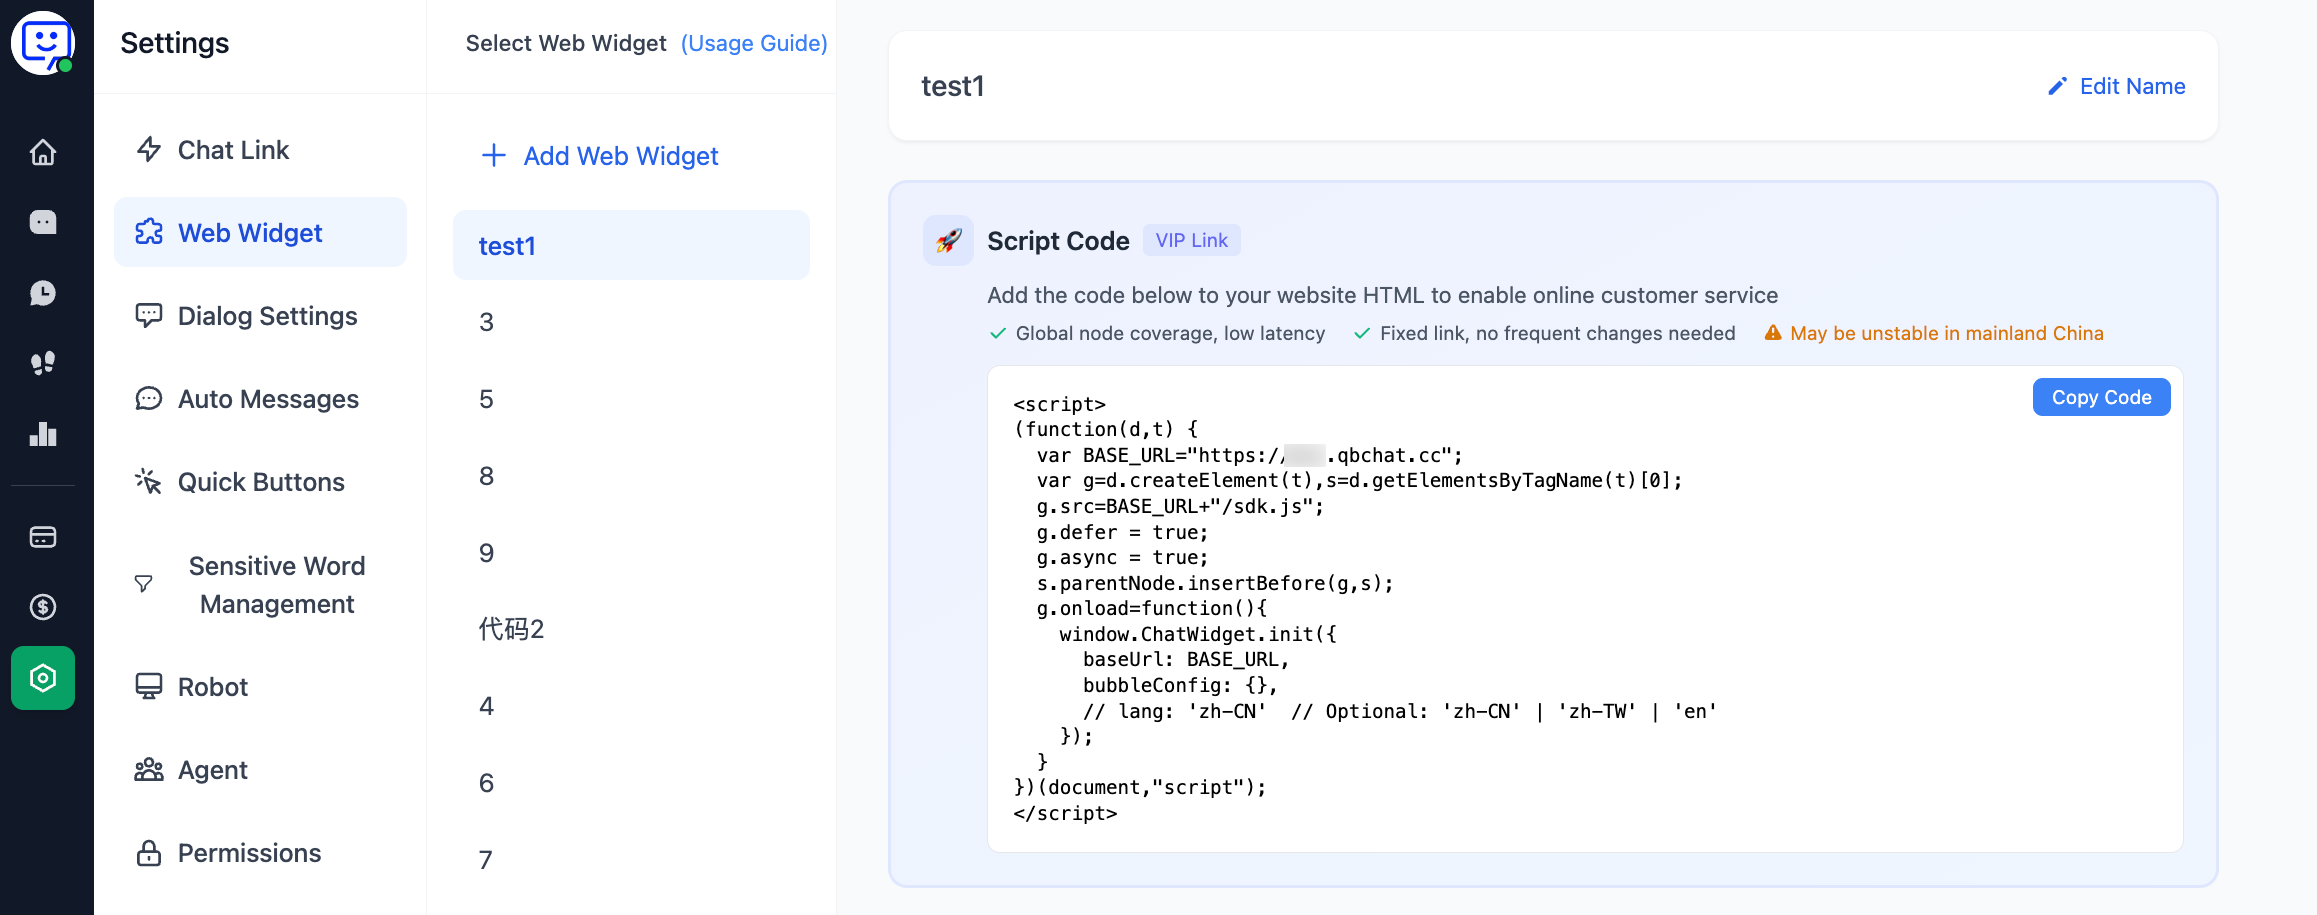This screenshot has height=915, width=2317.
Task: Open Sensitive Word Management
Action: click(x=260, y=584)
